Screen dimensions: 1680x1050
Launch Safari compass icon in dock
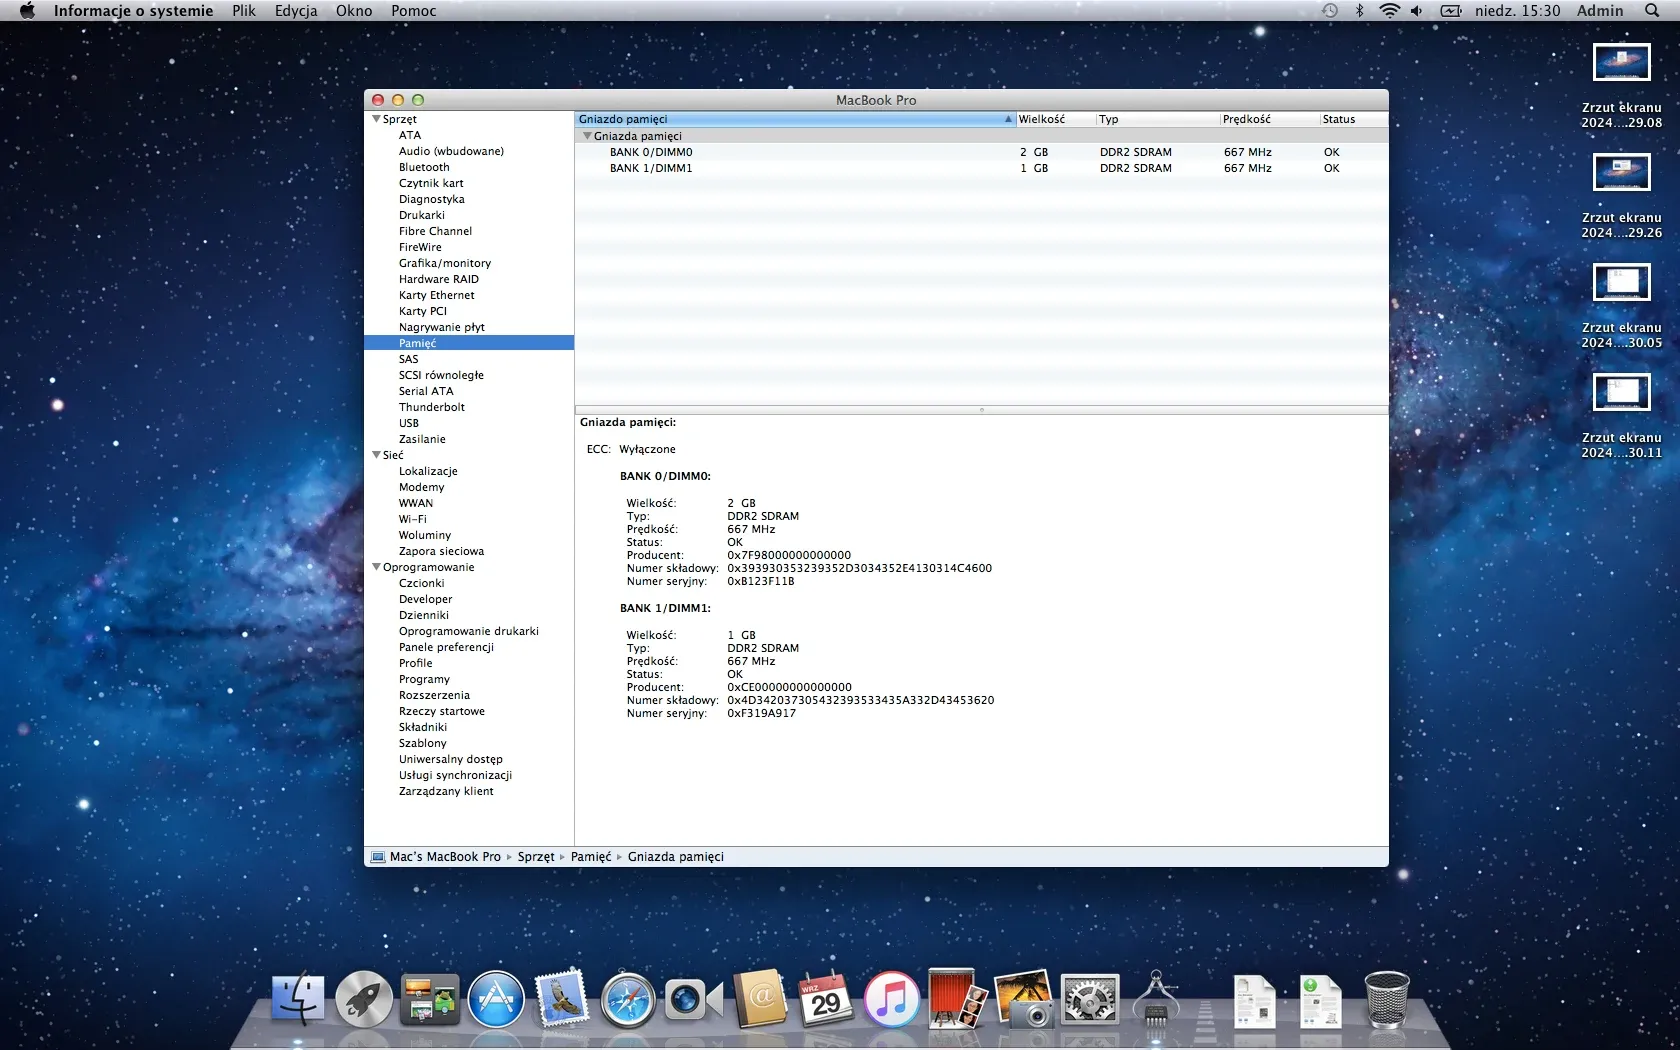628,999
